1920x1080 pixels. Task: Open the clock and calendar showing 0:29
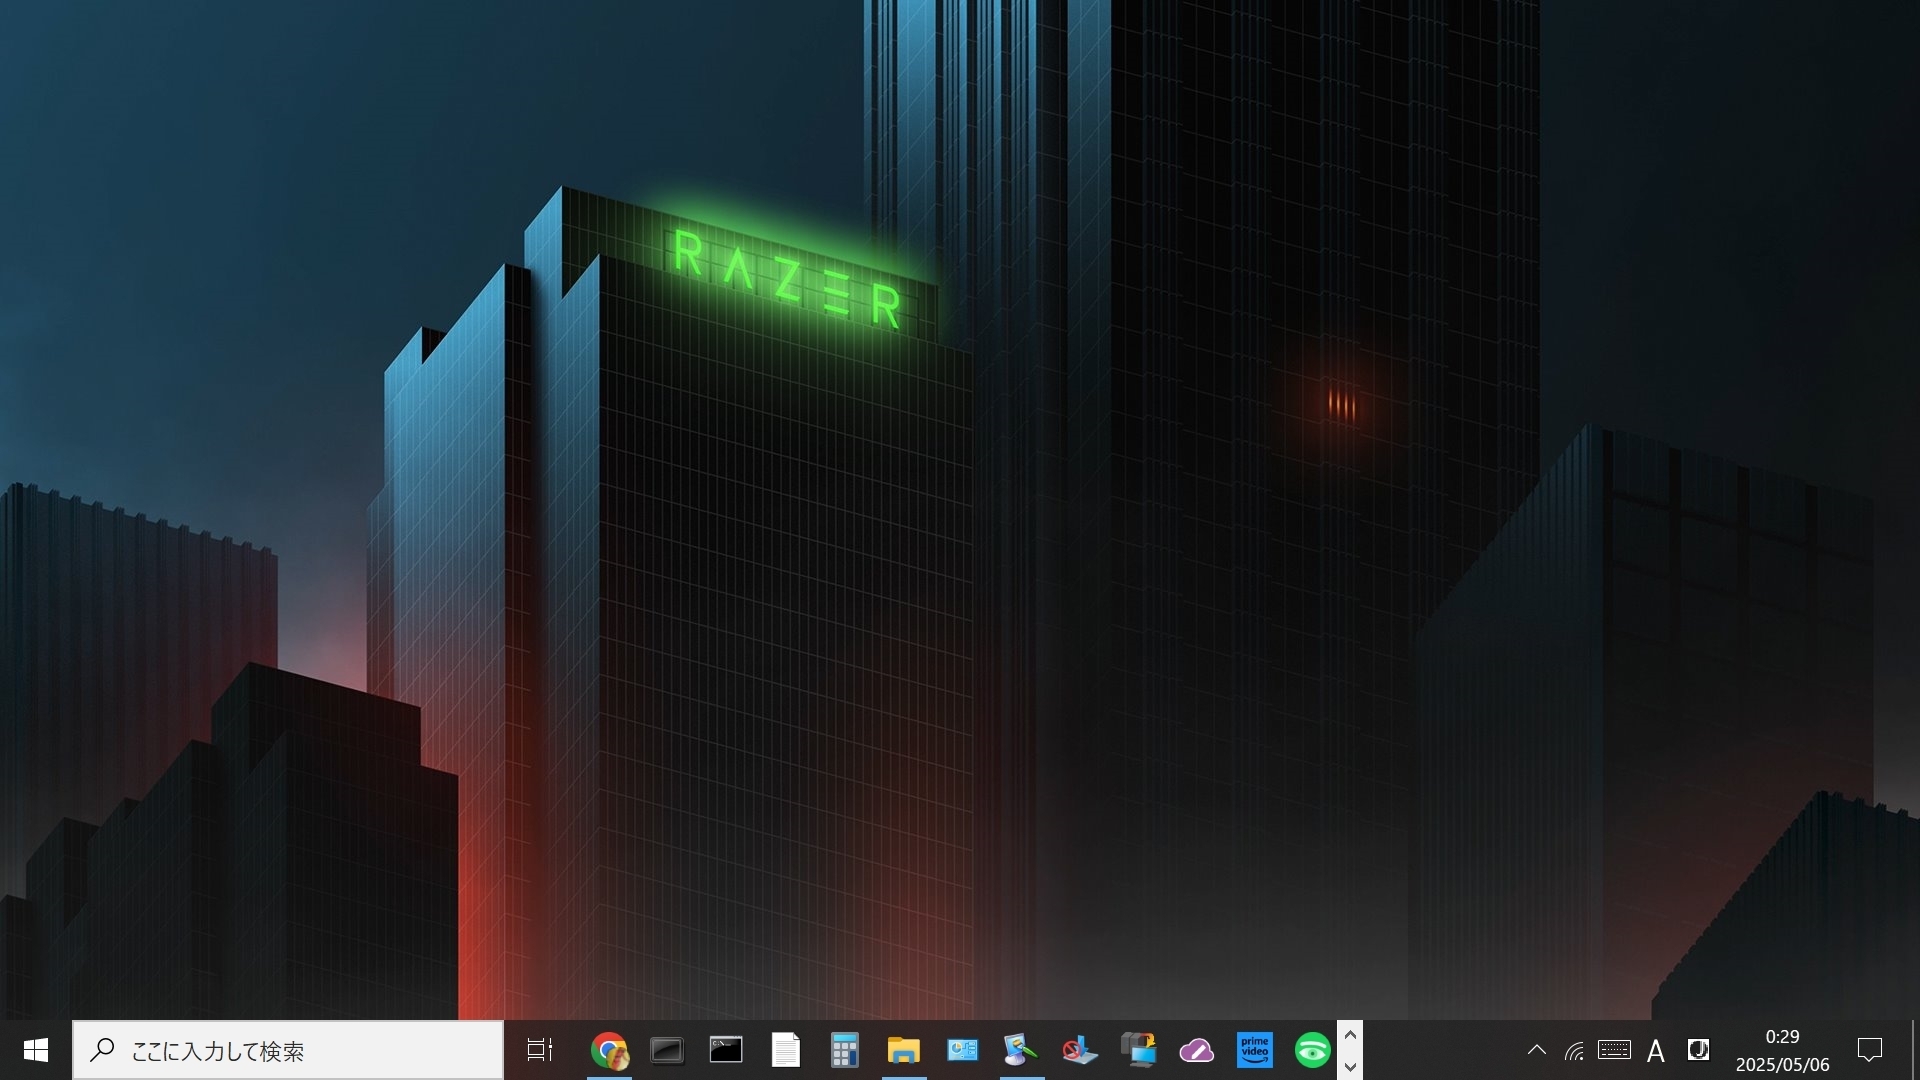(x=1782, y=1050)
